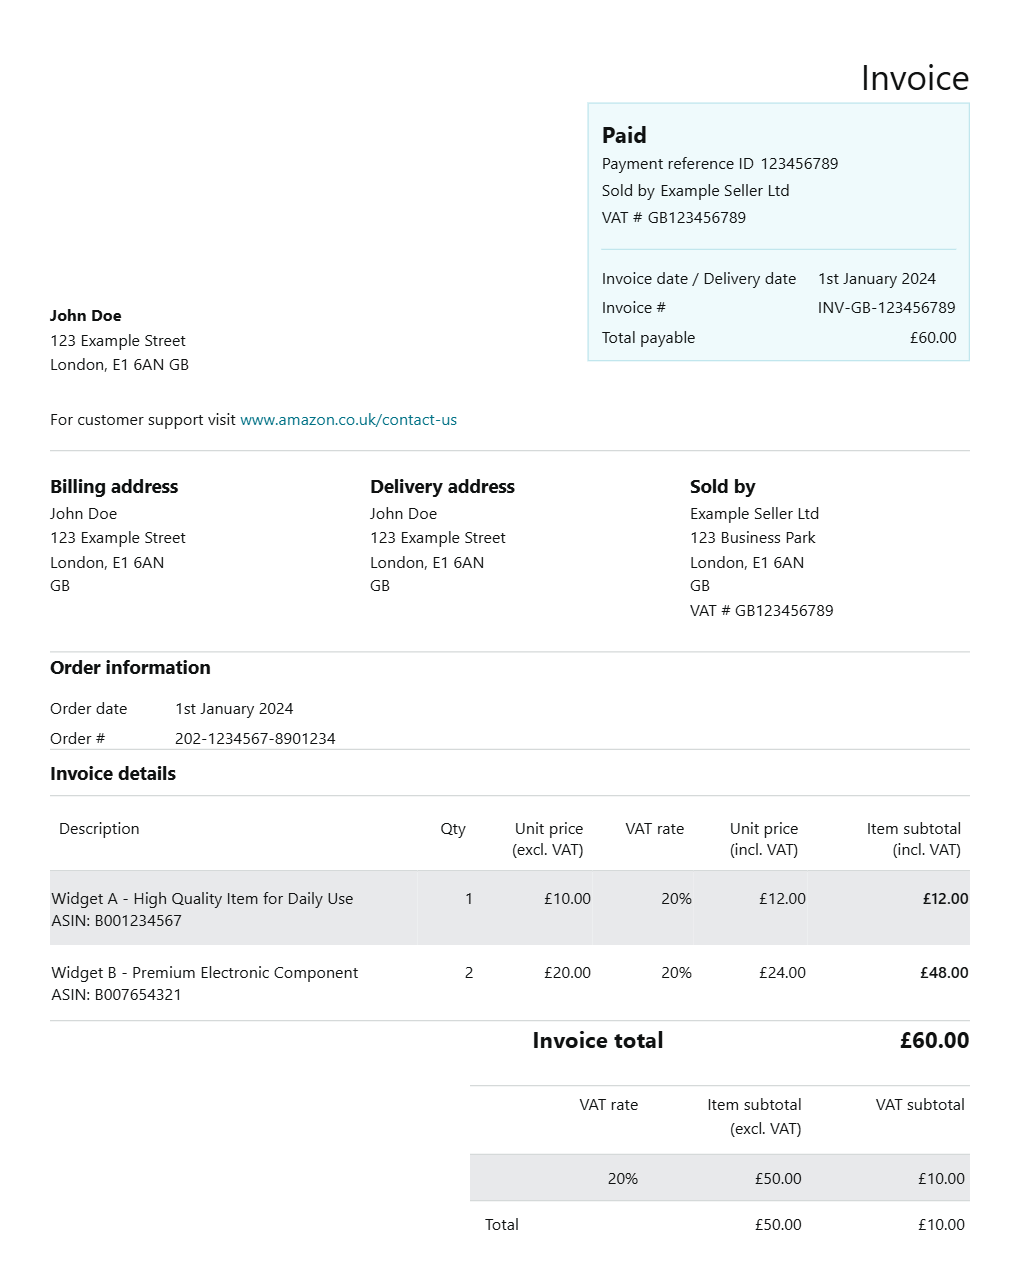Select order number 202-1234567-8901234

point(255,739)
